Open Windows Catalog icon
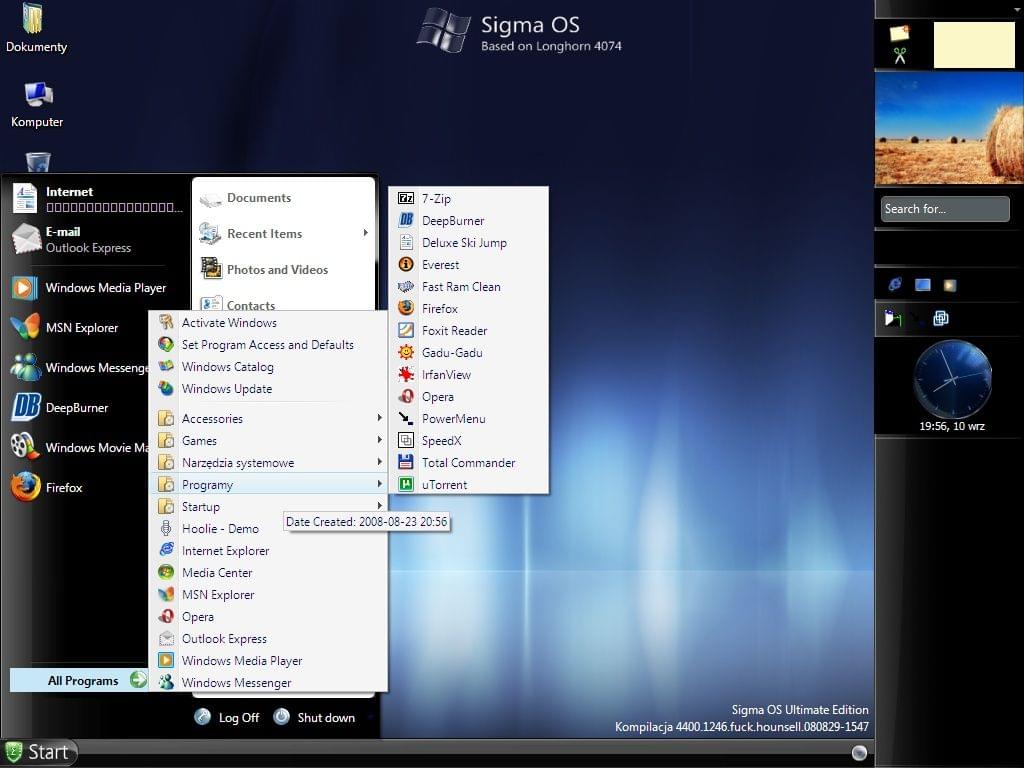1024x768 pixels. (166, 366)
